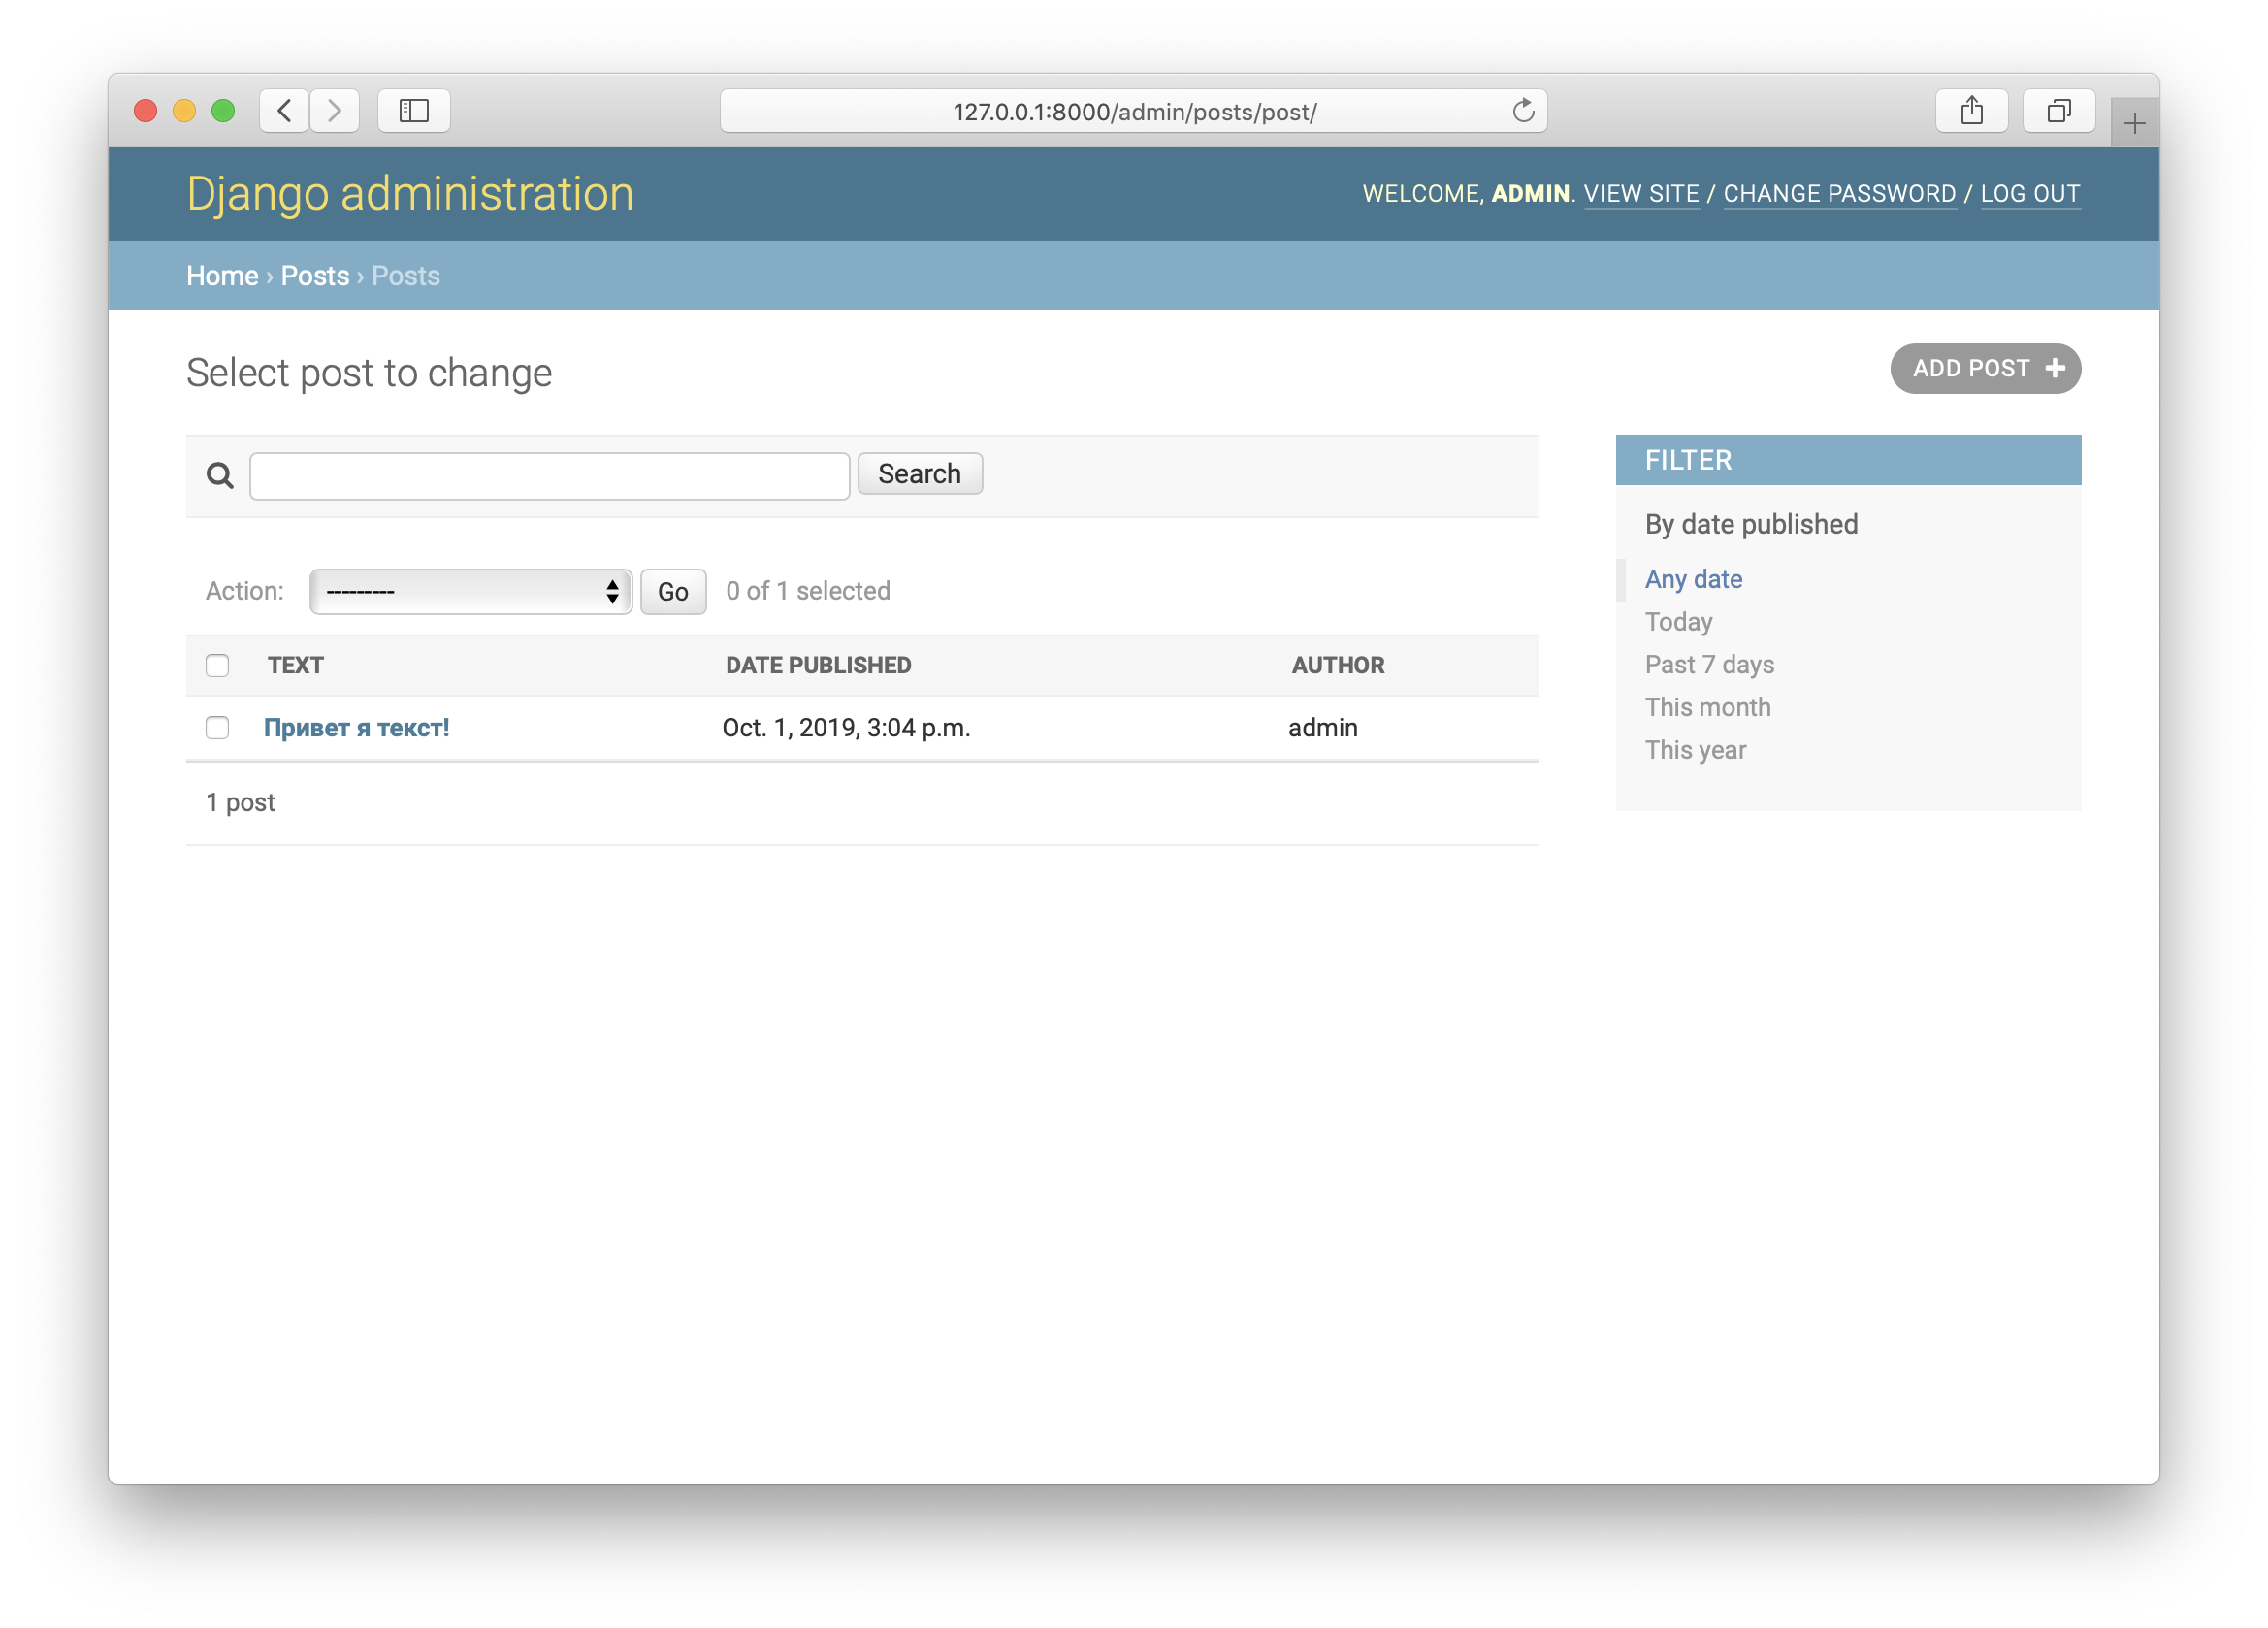Go to Home breadcrumb

tap(222, 275)
